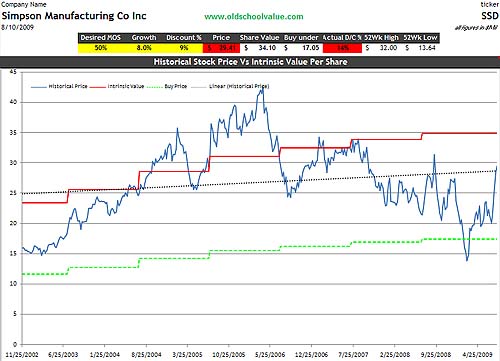Select the yellow 9% Discount cell
This screenshot has height=361, width=500.
coord(184,48)
